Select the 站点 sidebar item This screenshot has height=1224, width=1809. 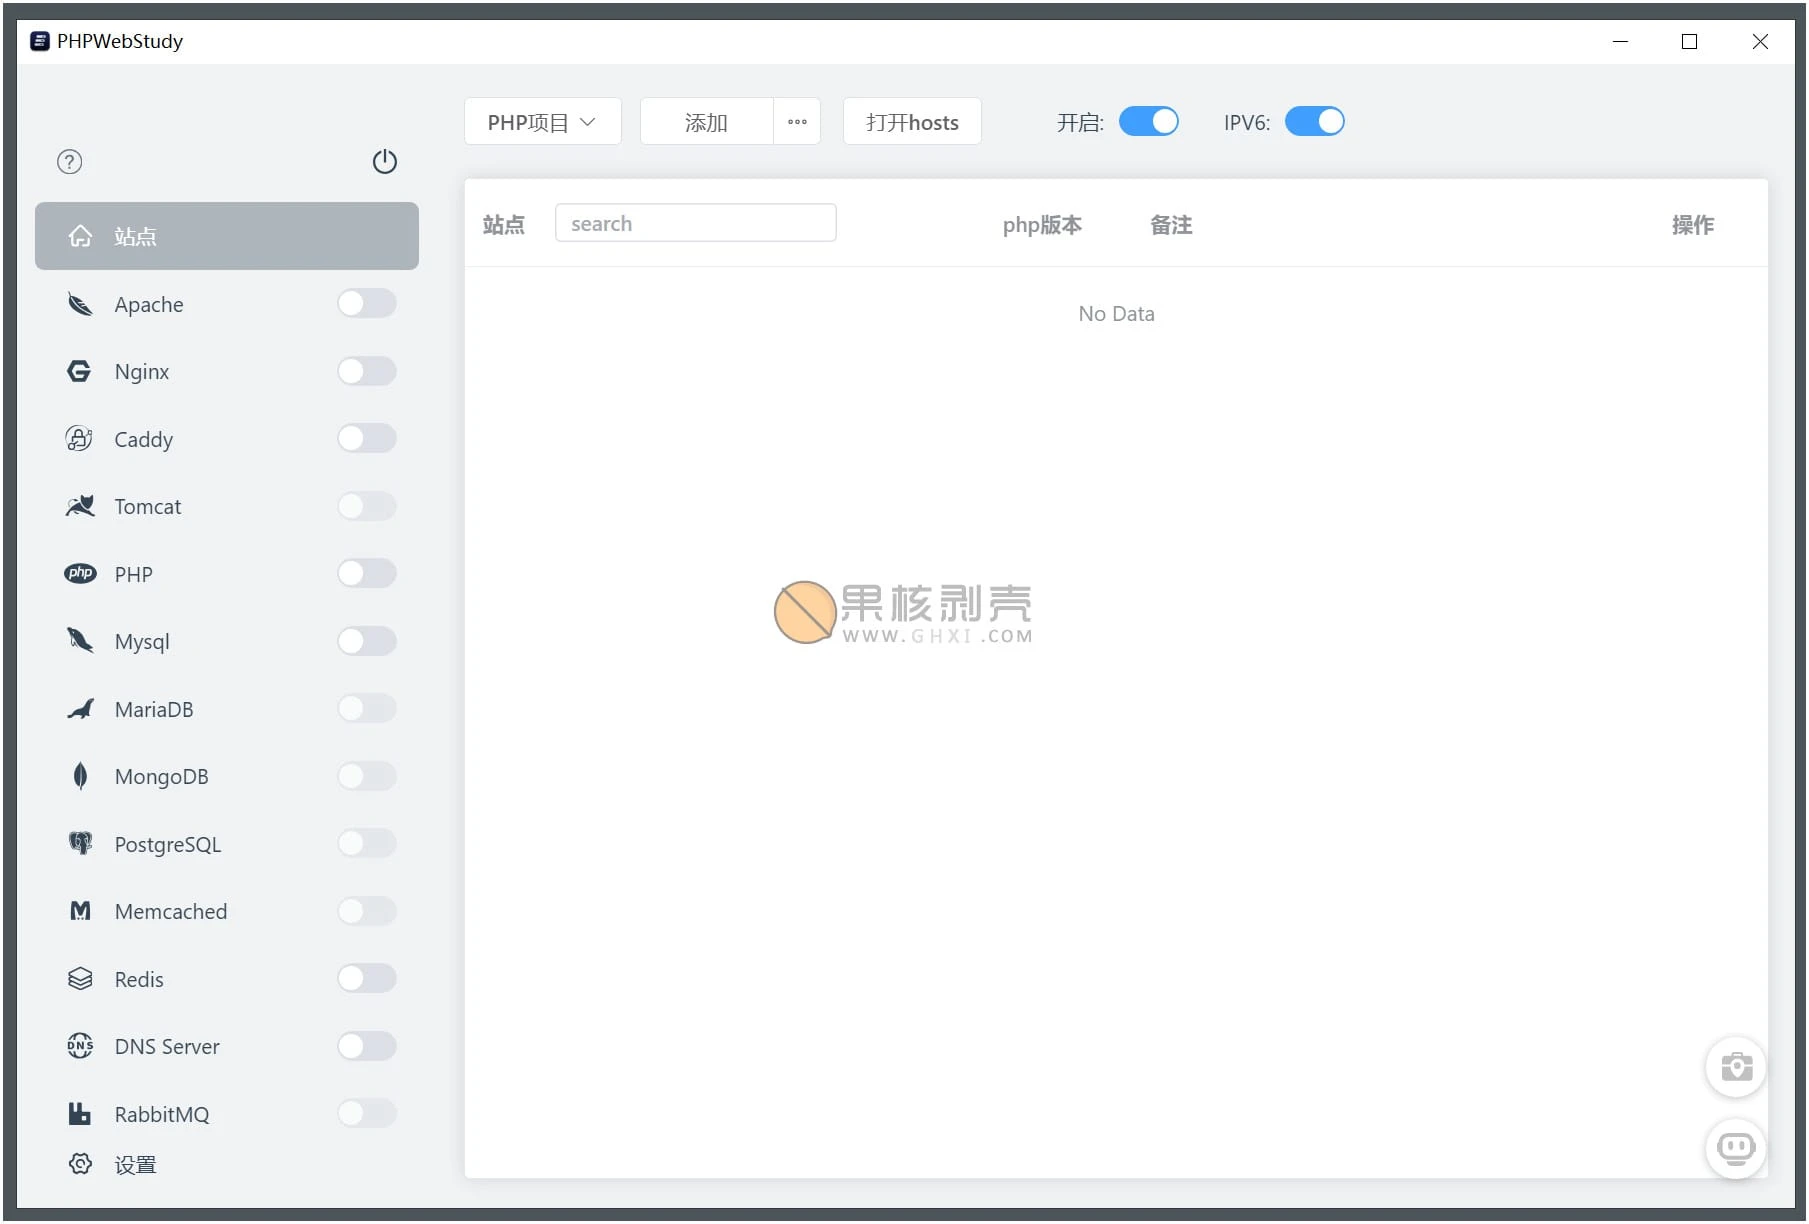click(x=226, y=236)
